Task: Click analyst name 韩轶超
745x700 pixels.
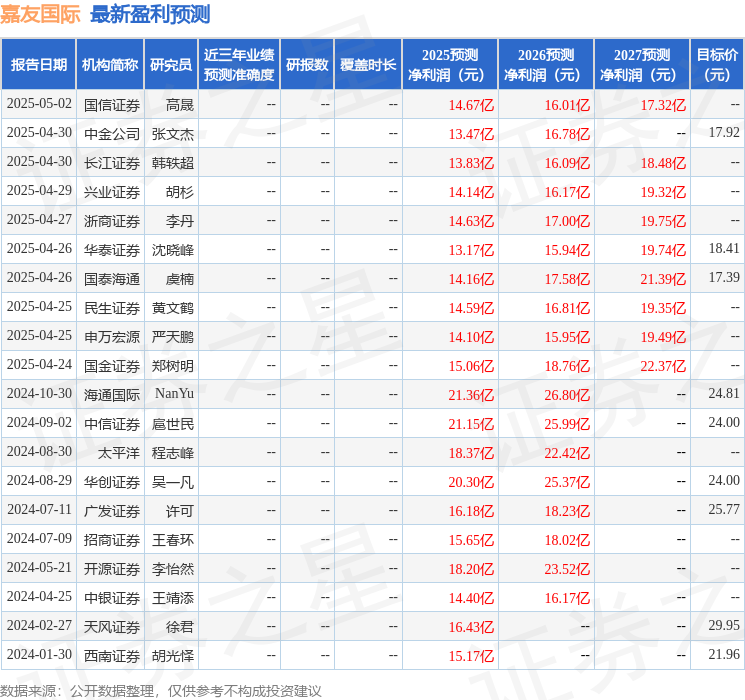Action: [172, 163]
